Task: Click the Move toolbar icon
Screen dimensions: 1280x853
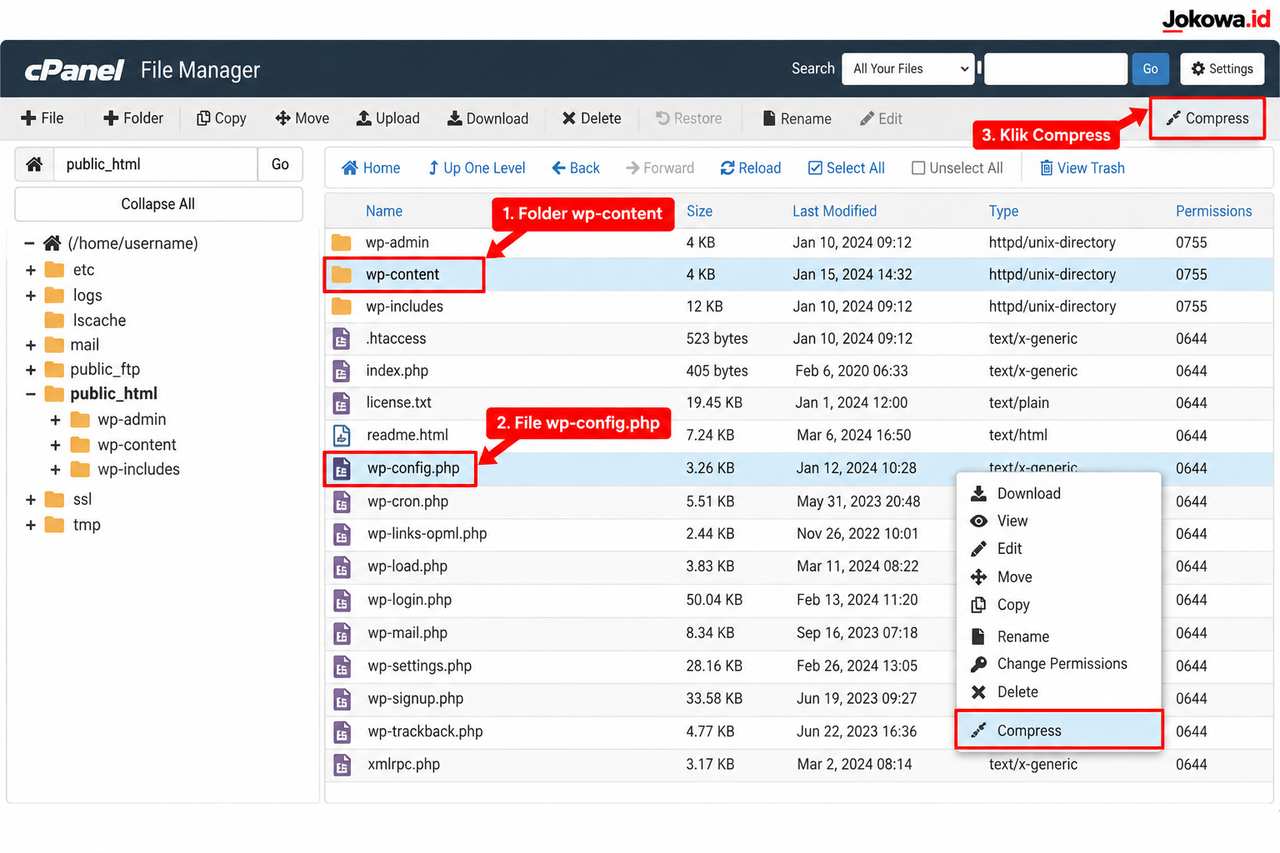Action: 283,118
